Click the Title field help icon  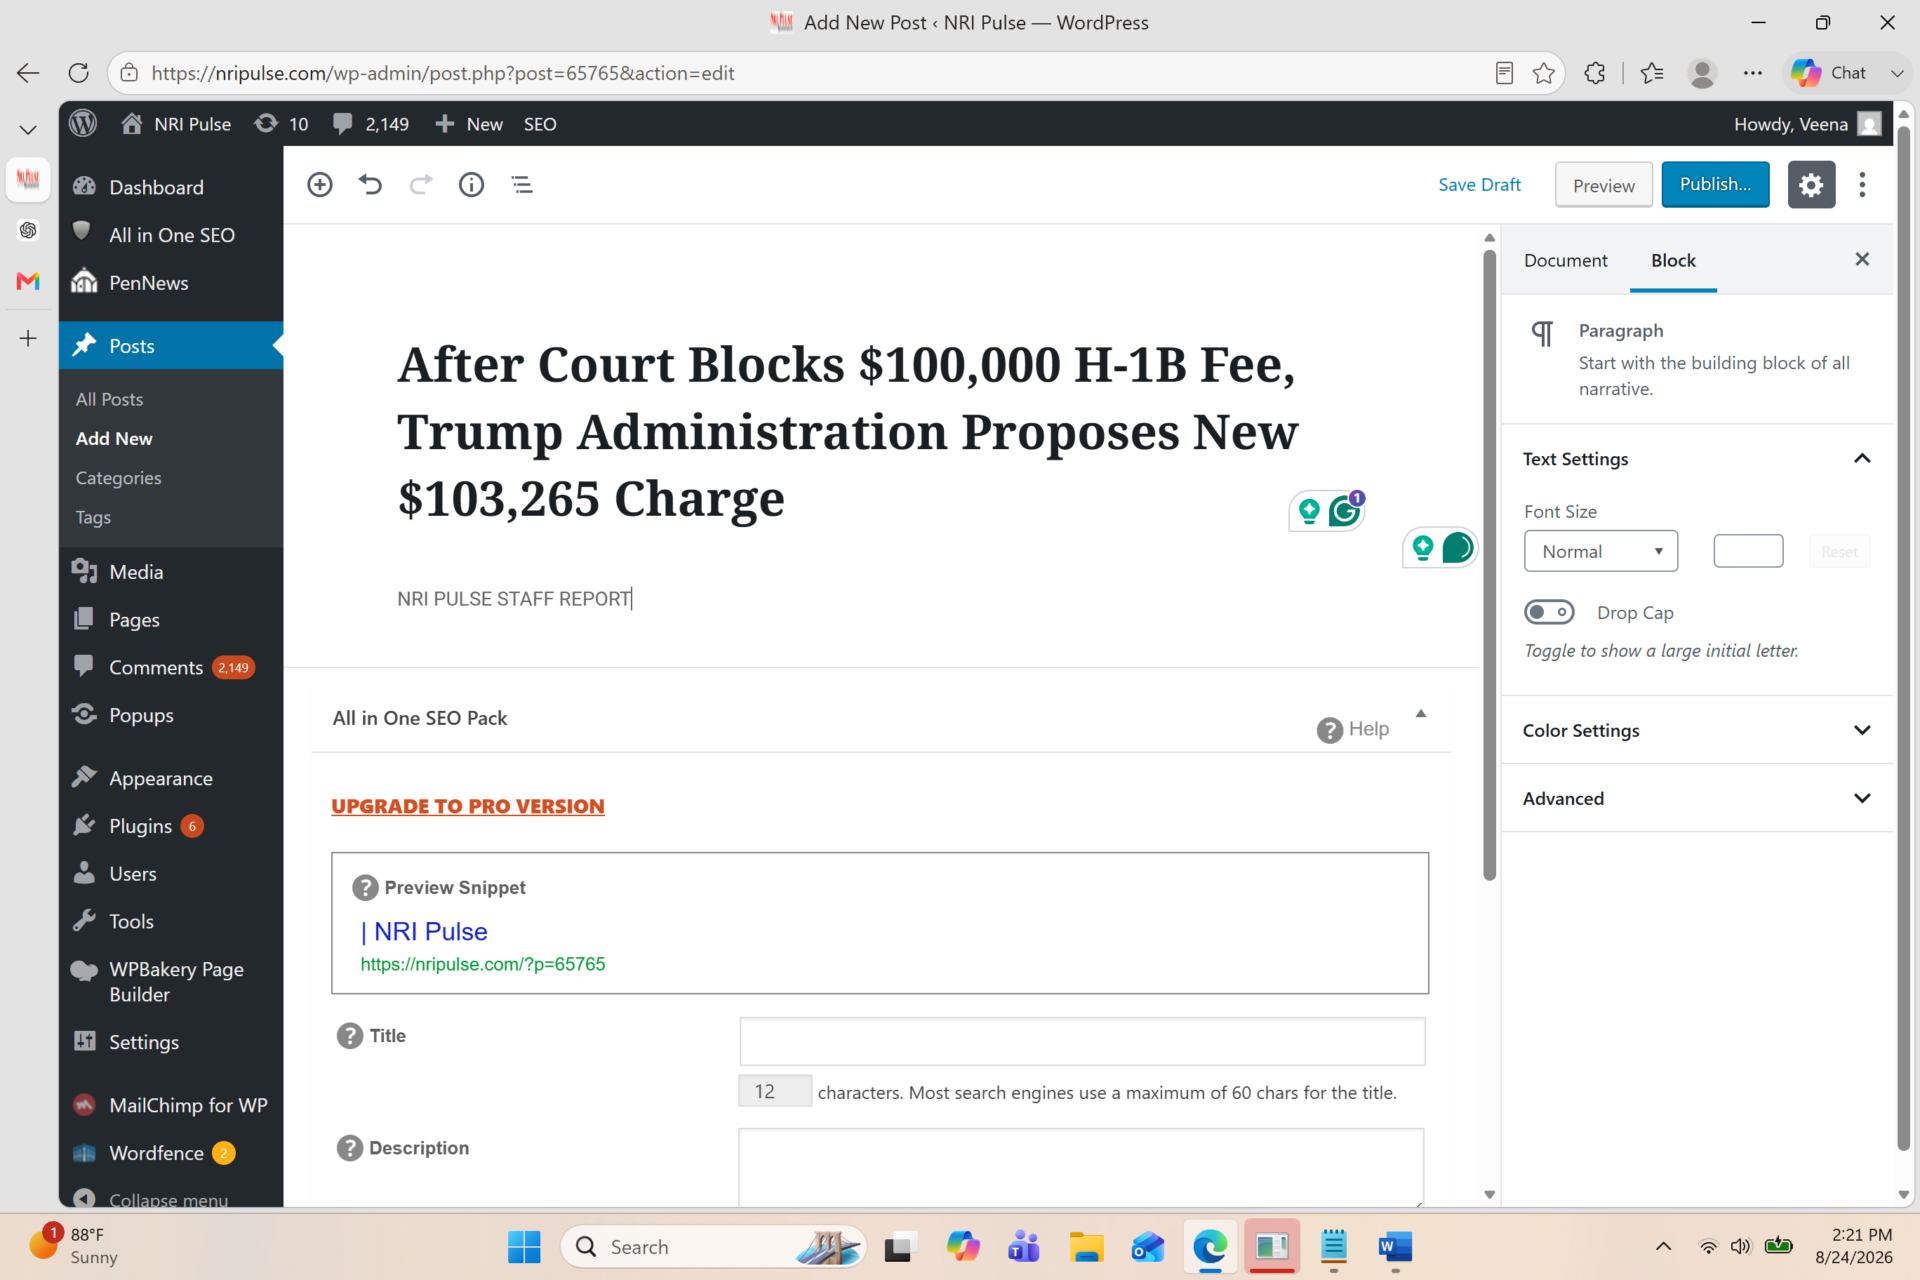pyautogui.click(x=350, y=1036)
